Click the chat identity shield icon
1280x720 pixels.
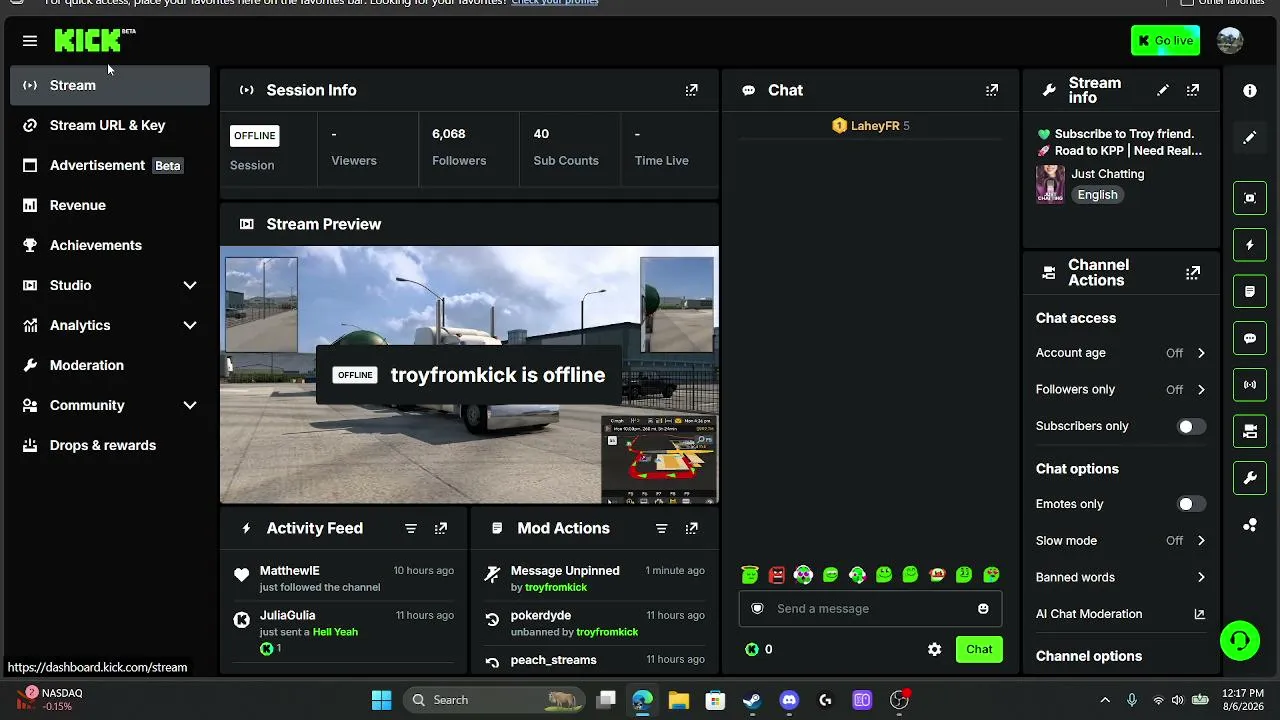pyautogui.click(x=757, y=609)
